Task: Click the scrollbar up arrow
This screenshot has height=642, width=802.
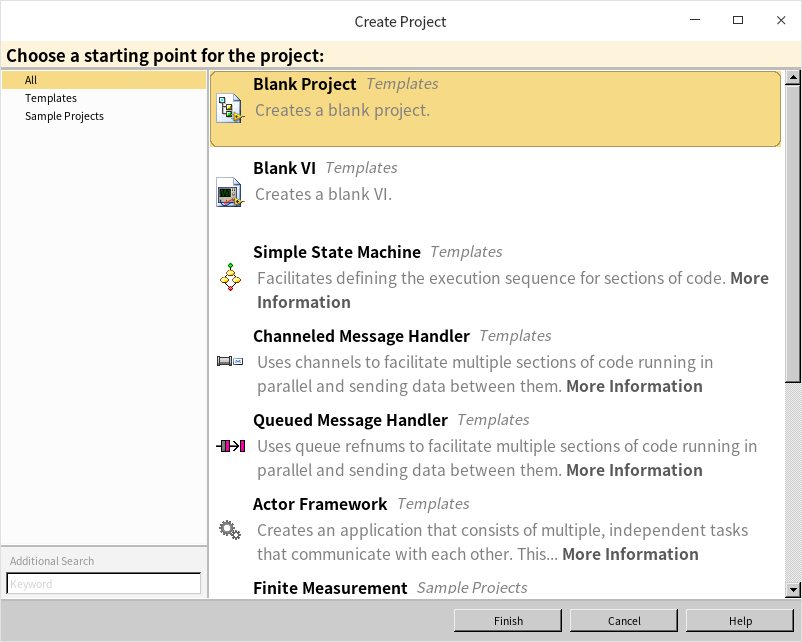Action: pyautogui.click(x=793, y=77)
